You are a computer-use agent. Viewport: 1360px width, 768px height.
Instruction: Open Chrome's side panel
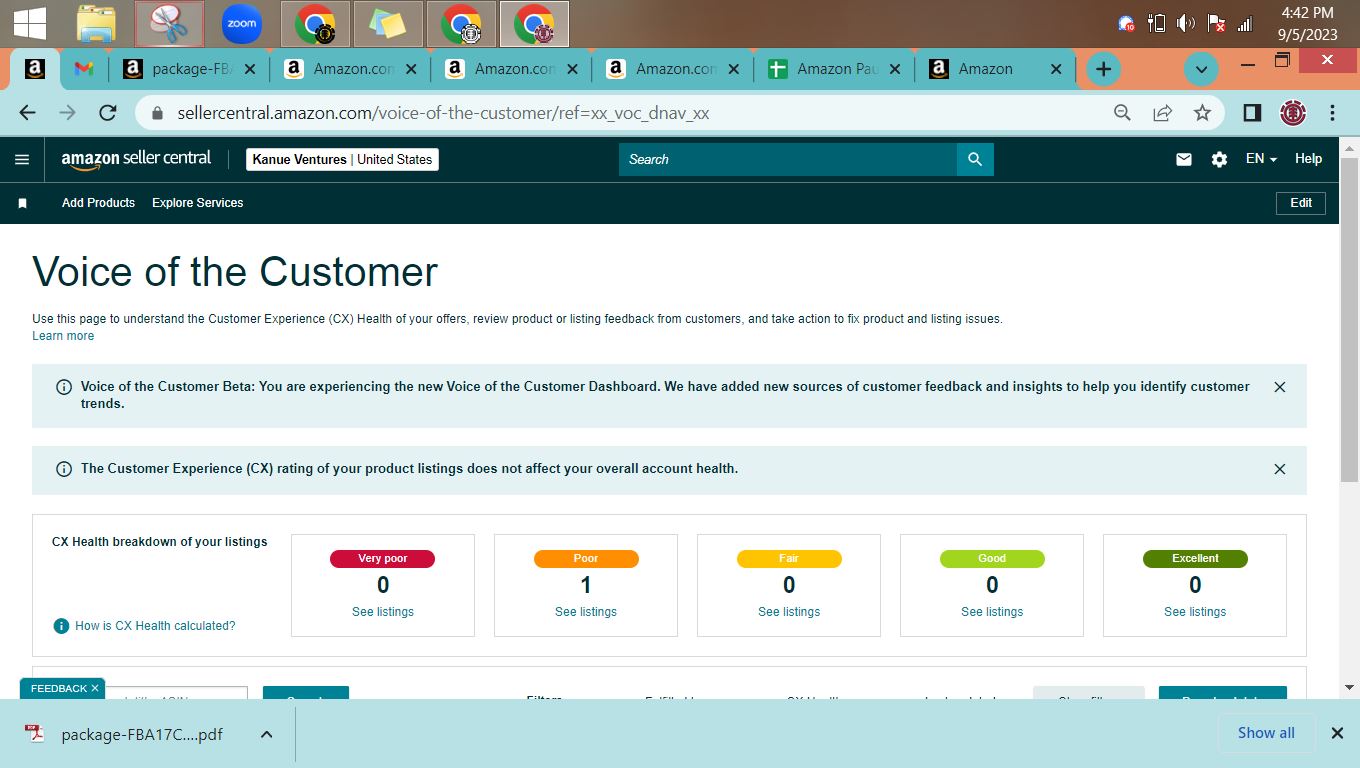(x=1252, y=113)
